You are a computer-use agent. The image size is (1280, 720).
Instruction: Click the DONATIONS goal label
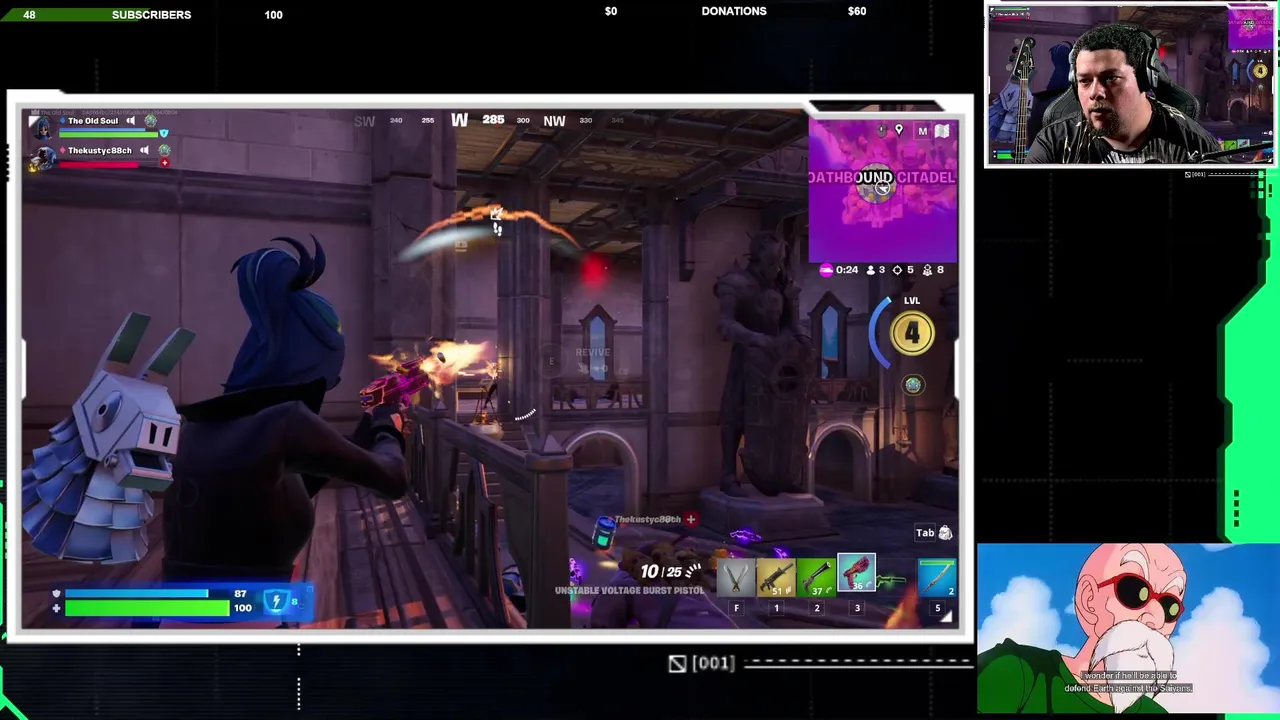(734, 11)
